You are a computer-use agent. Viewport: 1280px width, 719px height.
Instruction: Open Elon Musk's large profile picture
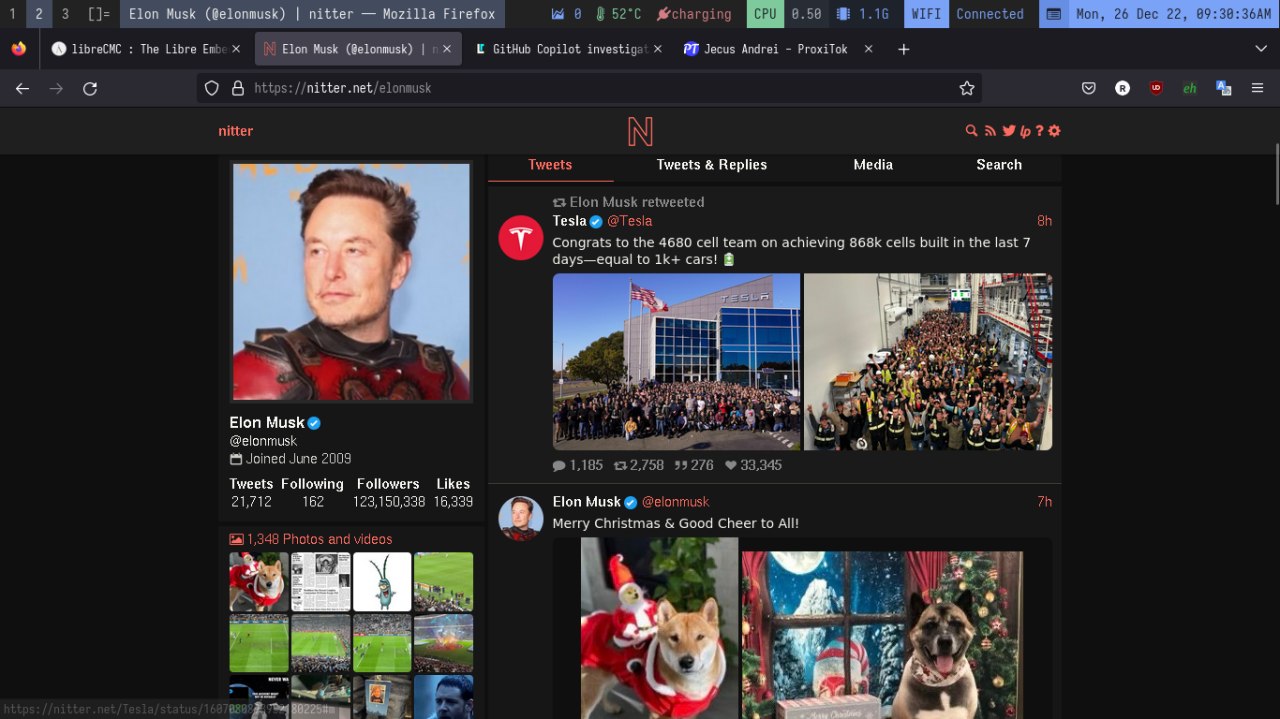[351, 282]
